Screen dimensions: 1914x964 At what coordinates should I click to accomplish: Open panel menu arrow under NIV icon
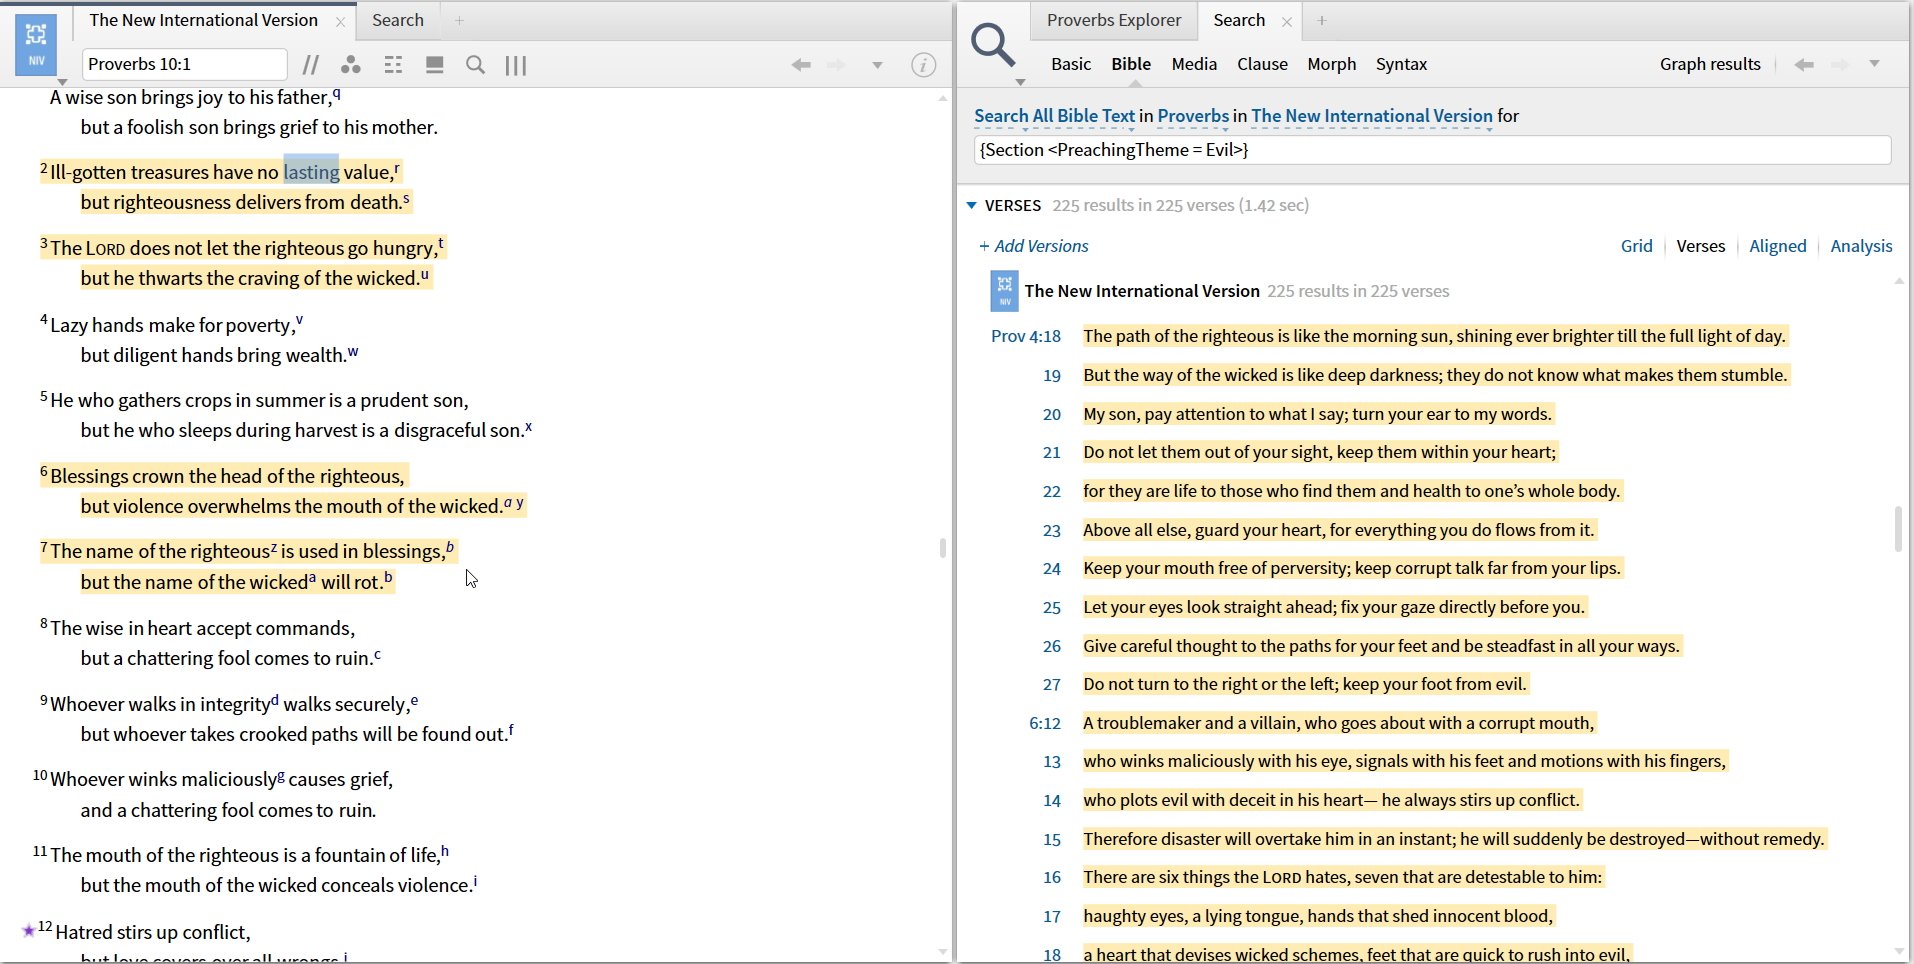(62, 82)
